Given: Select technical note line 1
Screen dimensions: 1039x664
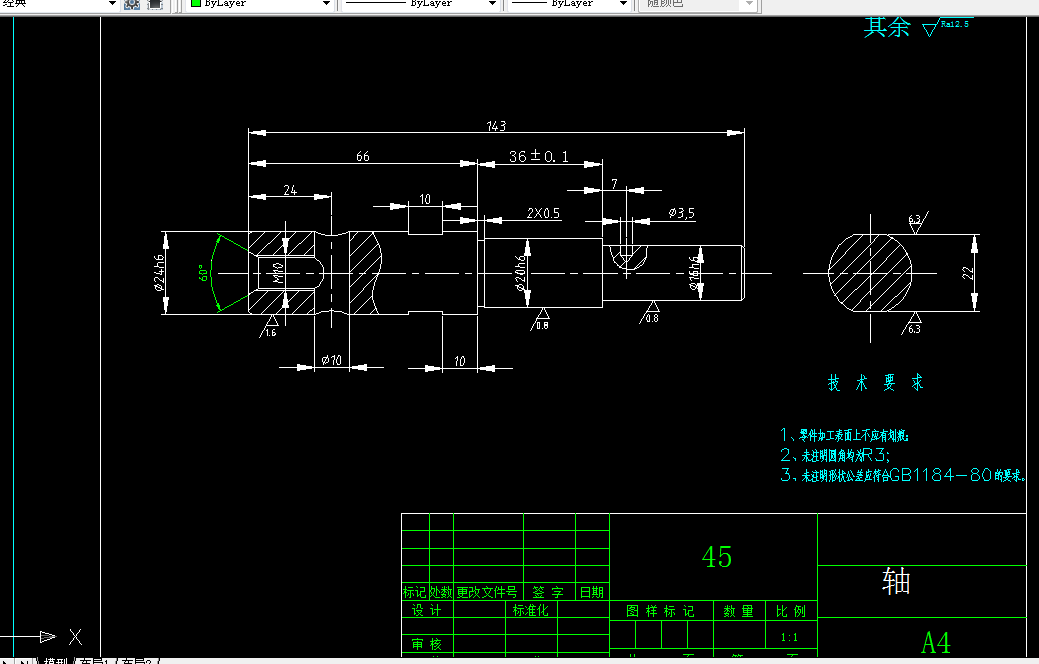Looking at the screenshot, I should [844, 435].
